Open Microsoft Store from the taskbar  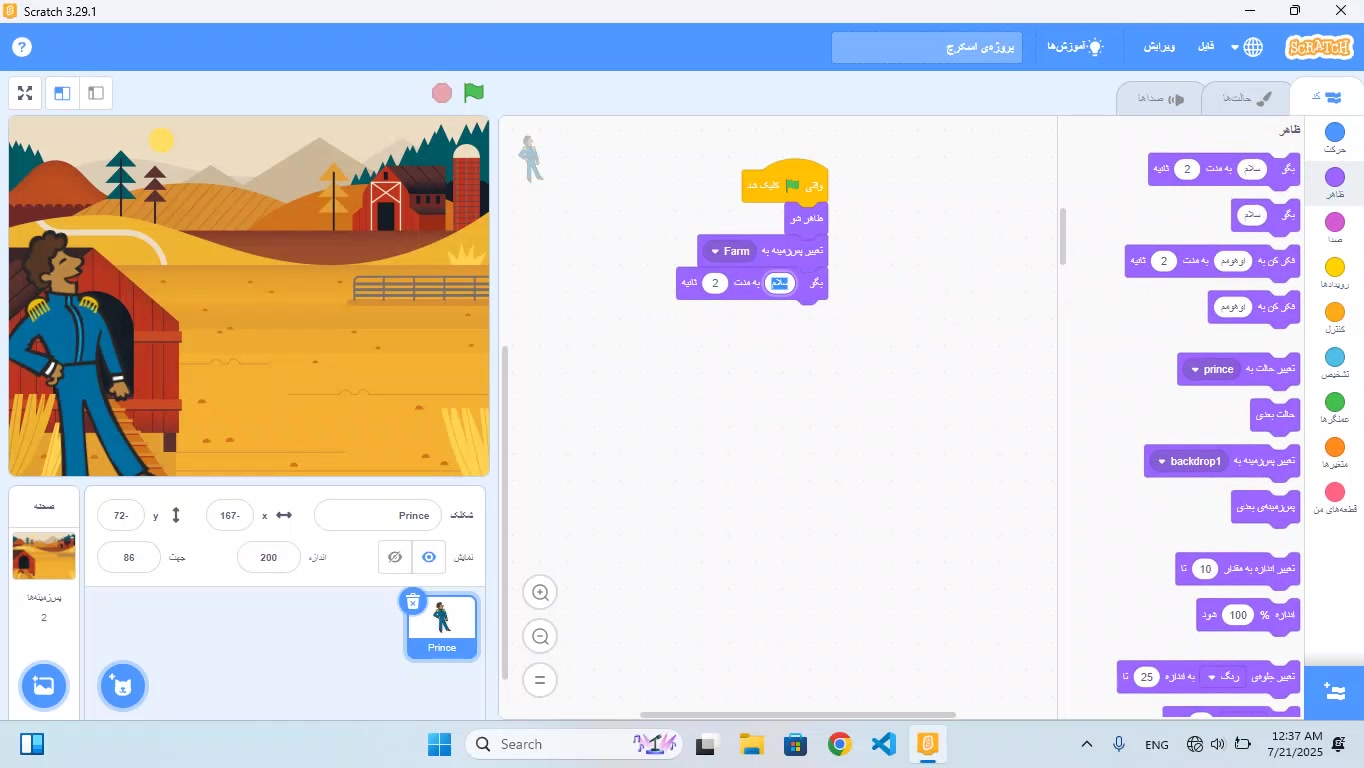pyautogui.click(x=795, y=744)
